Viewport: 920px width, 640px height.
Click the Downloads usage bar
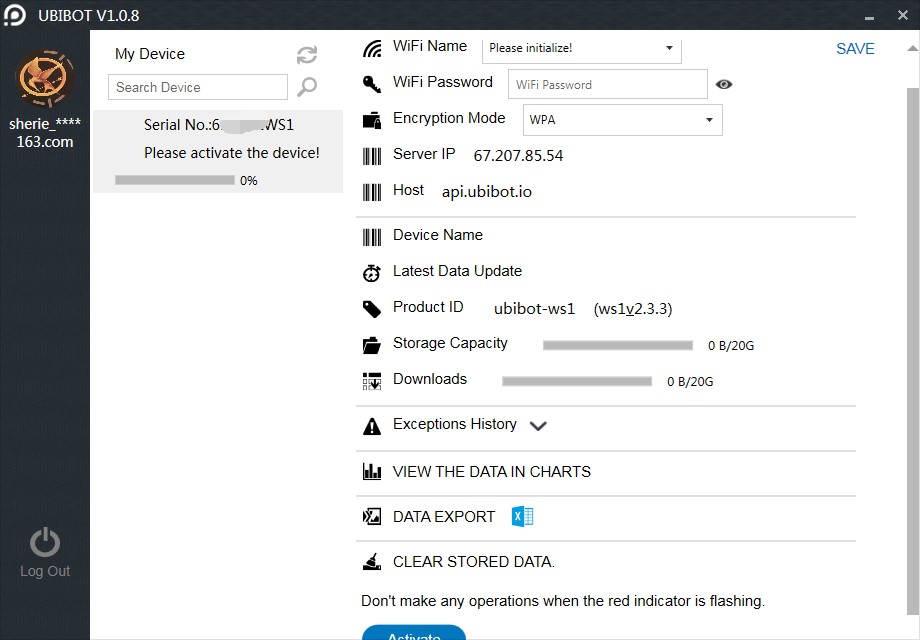tap(577, 381)
